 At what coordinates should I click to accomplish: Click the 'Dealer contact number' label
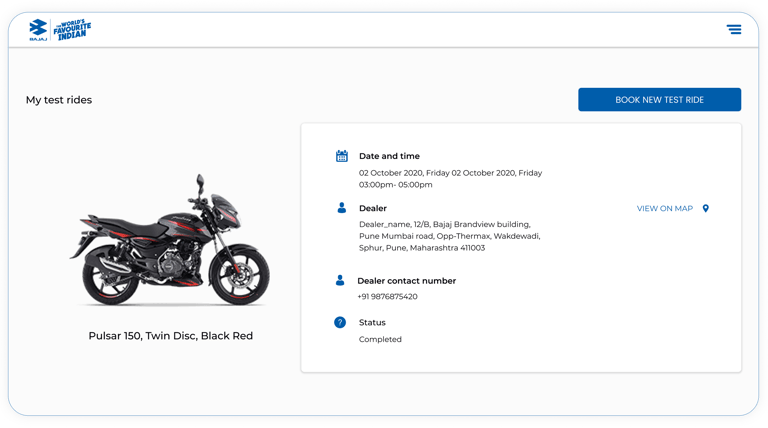pyautogui.click(x=407, y=281)
